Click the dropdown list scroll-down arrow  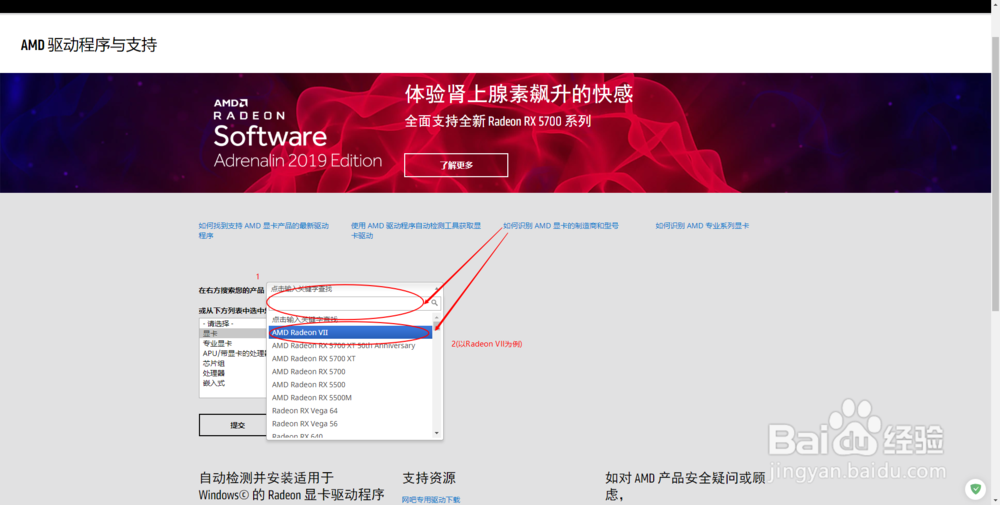coord(437,434)
